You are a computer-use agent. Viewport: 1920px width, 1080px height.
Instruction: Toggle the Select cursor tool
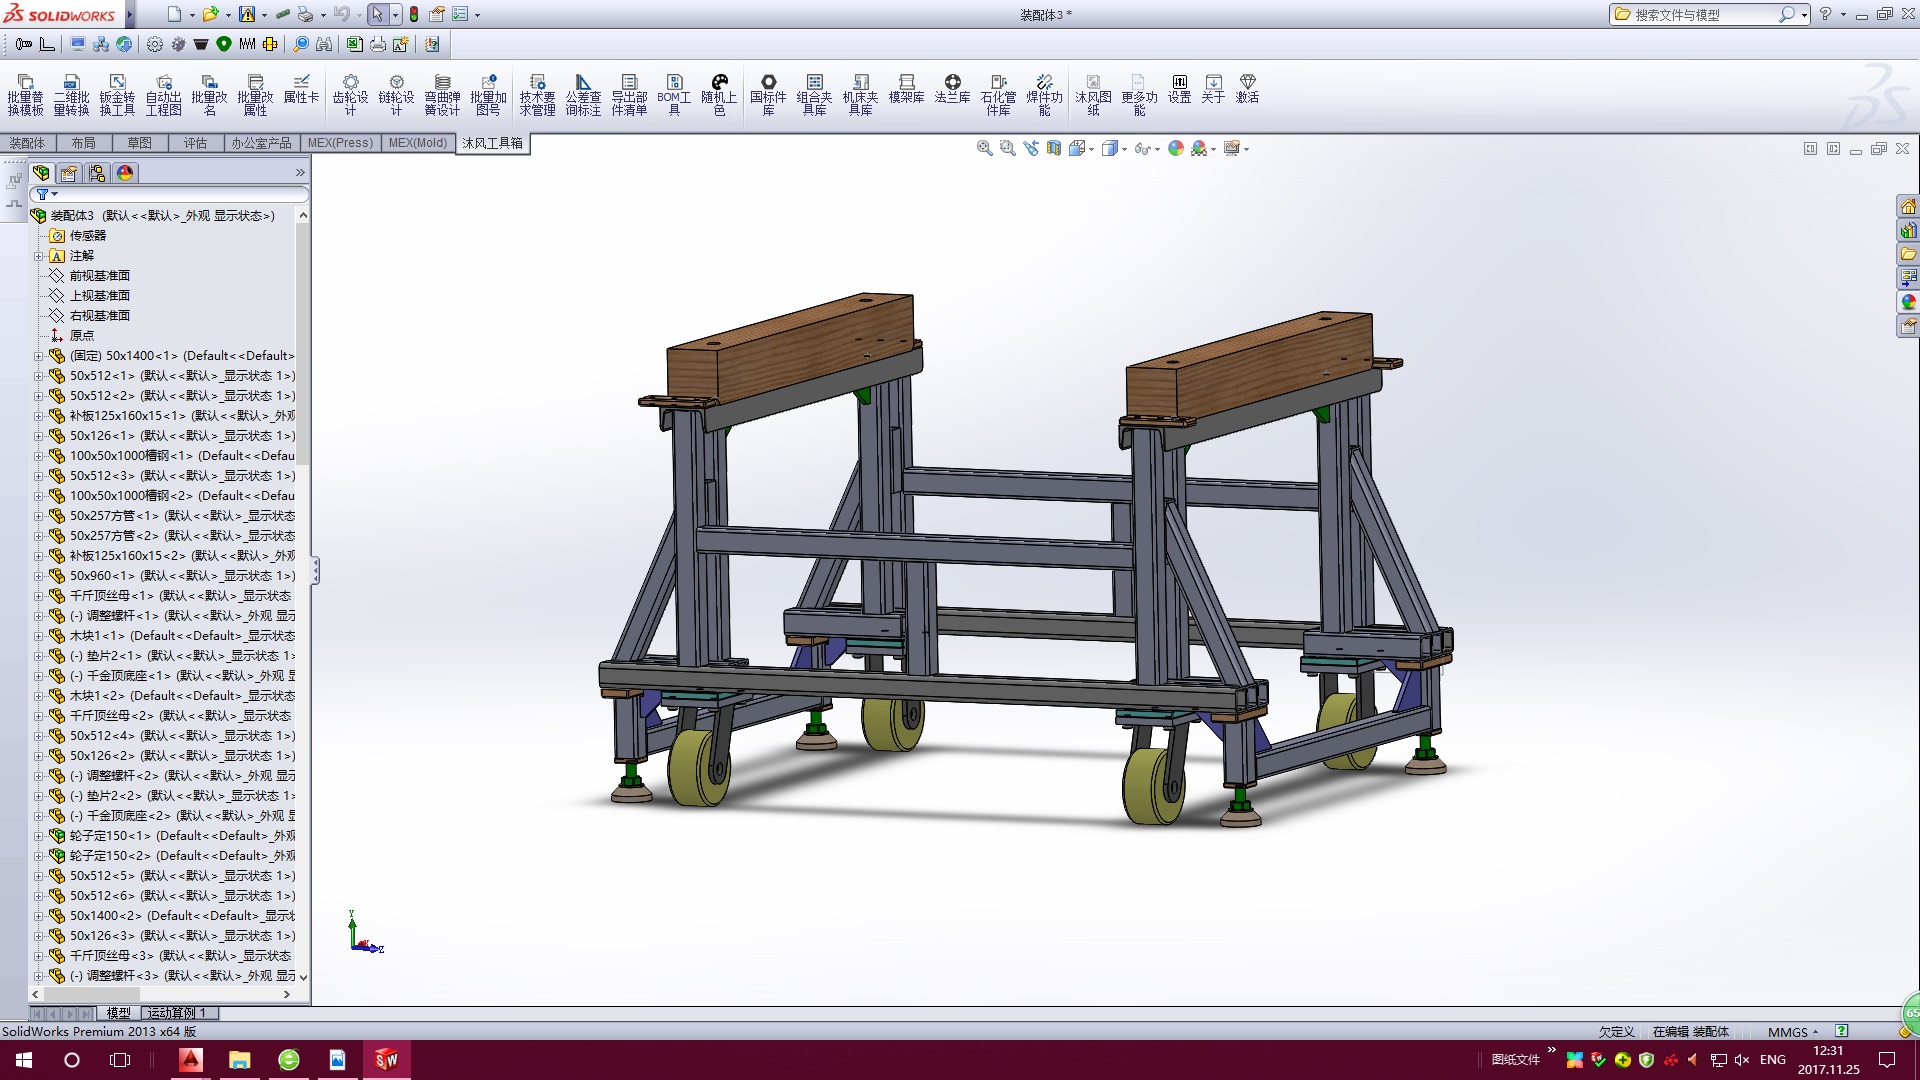[376, 14]
